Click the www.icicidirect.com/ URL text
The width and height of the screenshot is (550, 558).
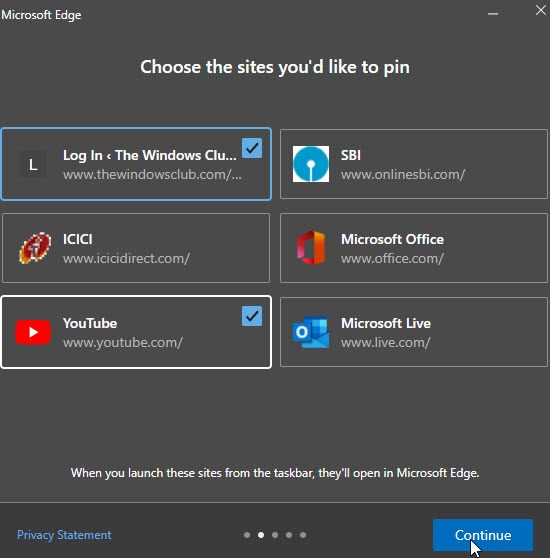point(126,258)
